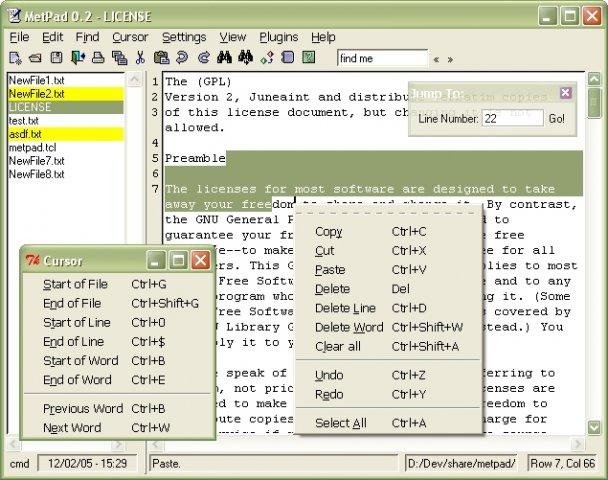Click the Exit door toolbar icon
The width and height of the screenshot is (608, 480).
[x=78, y=58]
